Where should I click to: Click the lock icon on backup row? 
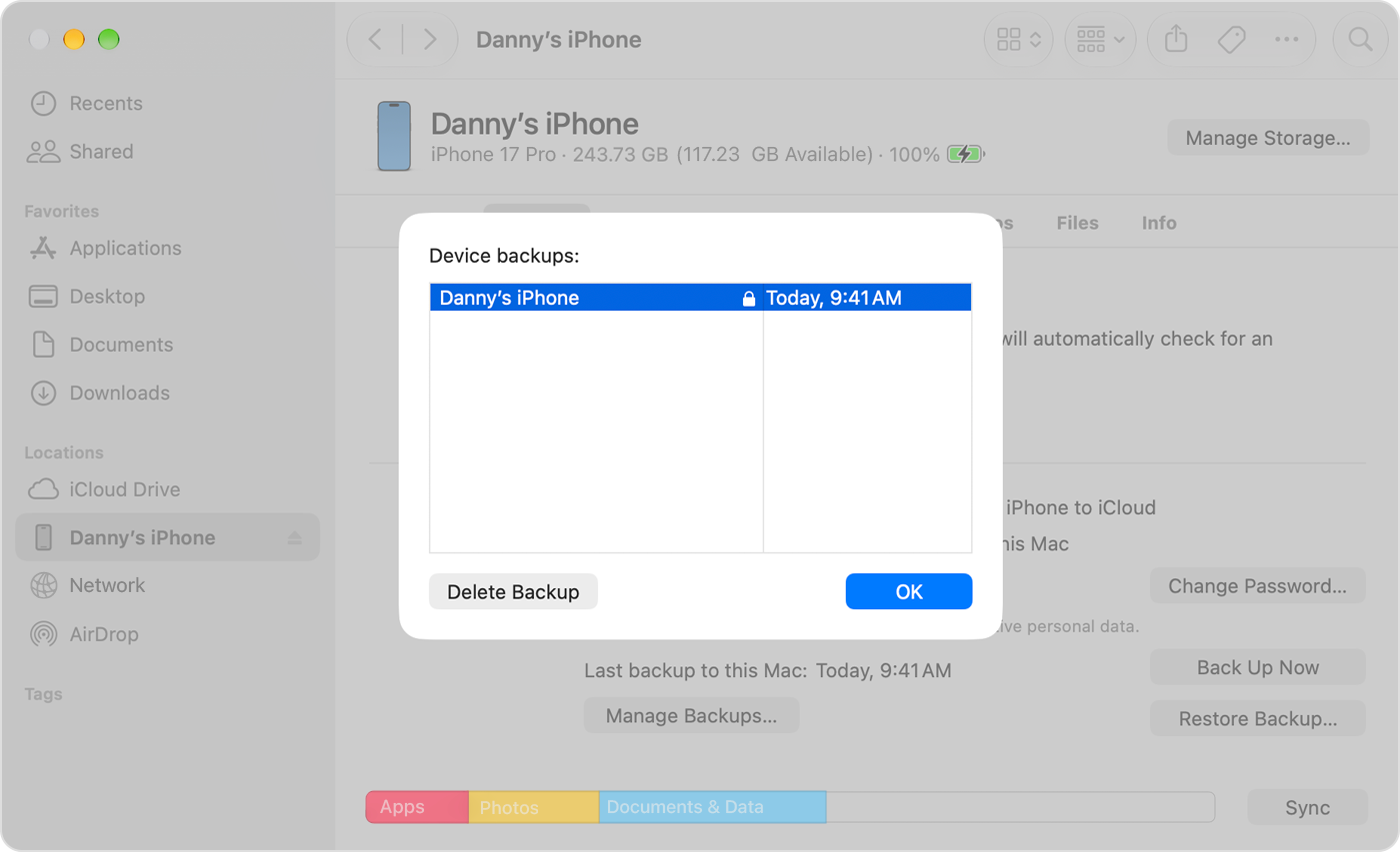tap(748, 298)
